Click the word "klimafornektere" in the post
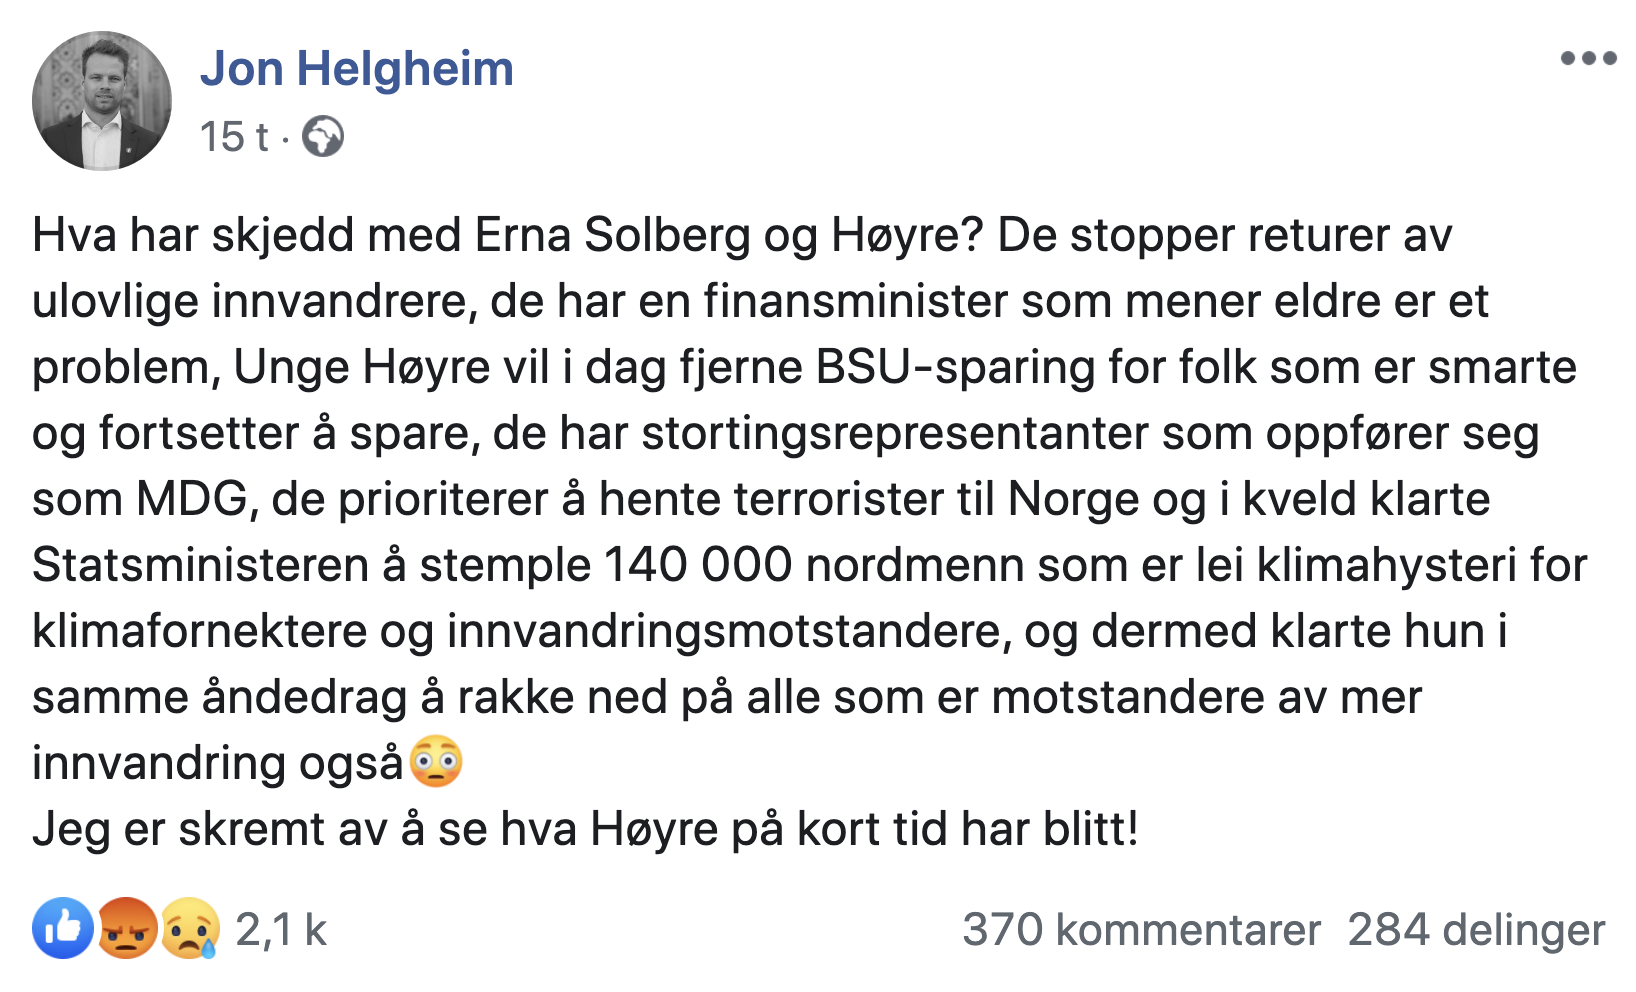 200,632
